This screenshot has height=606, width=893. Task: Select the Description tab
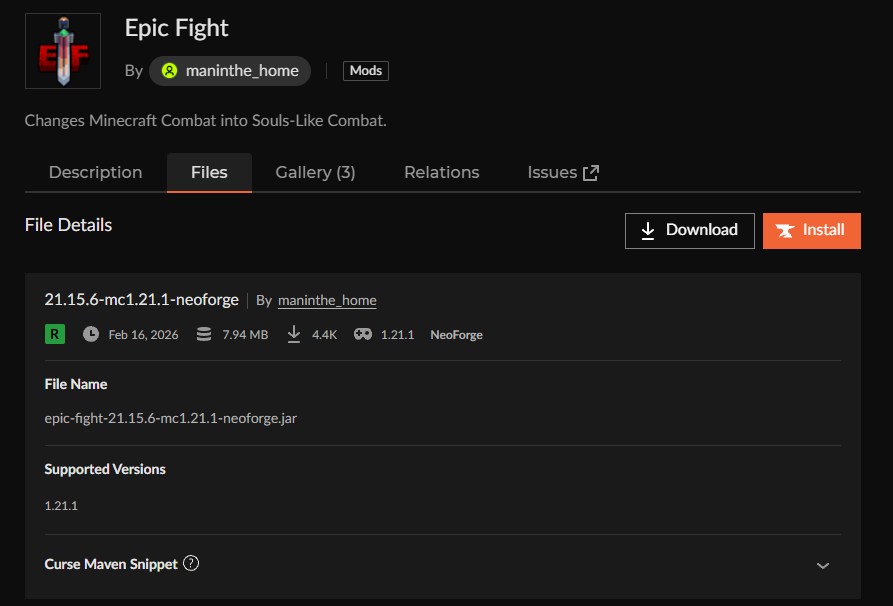(95, 172)
